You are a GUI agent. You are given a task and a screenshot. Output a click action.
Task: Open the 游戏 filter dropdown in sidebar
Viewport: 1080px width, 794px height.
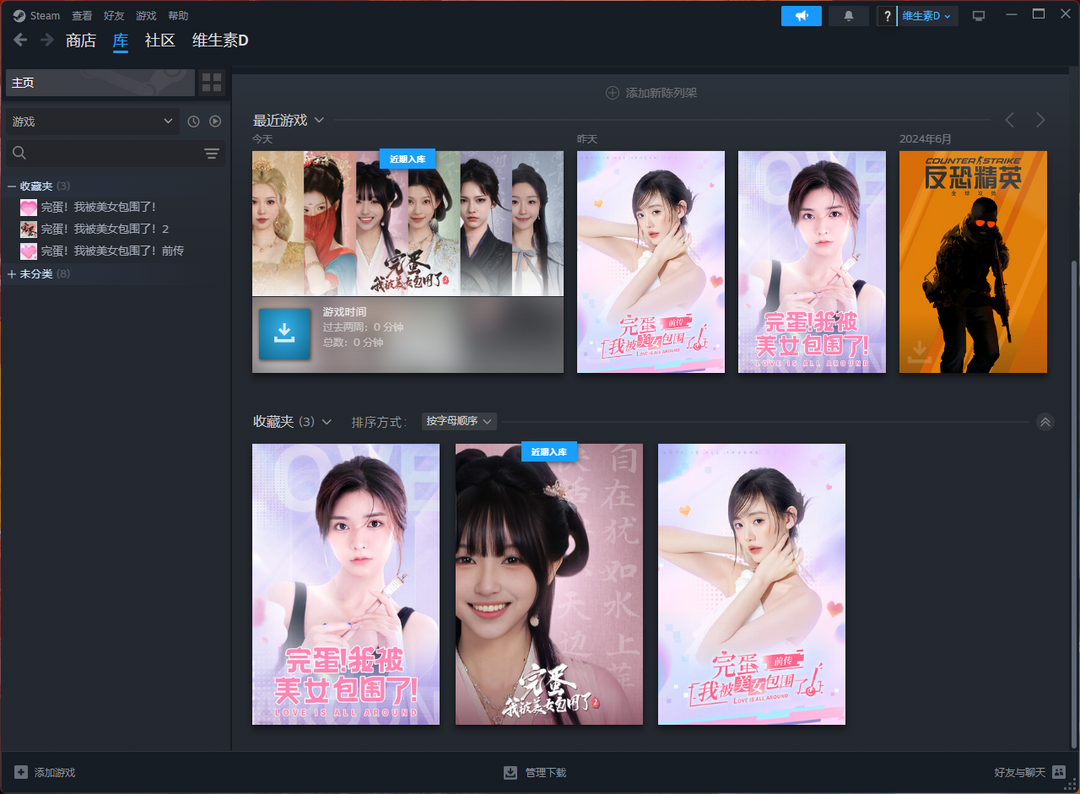[x=92, y=121]
